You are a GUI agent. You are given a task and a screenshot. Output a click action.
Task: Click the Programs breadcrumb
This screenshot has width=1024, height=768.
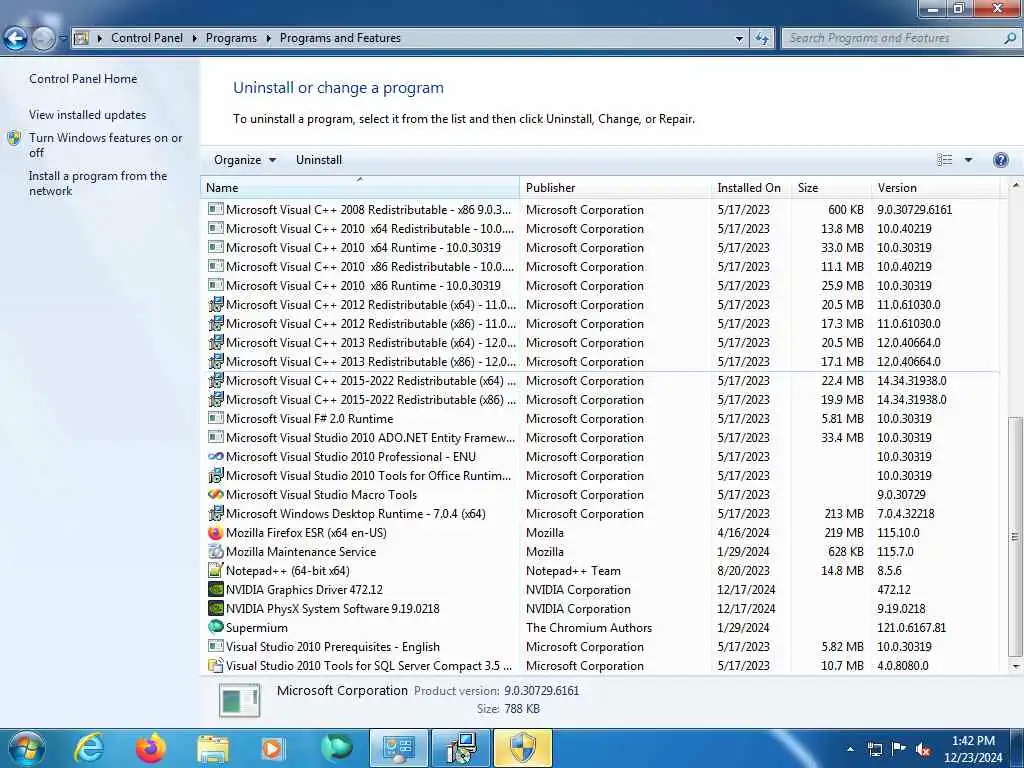231,38
